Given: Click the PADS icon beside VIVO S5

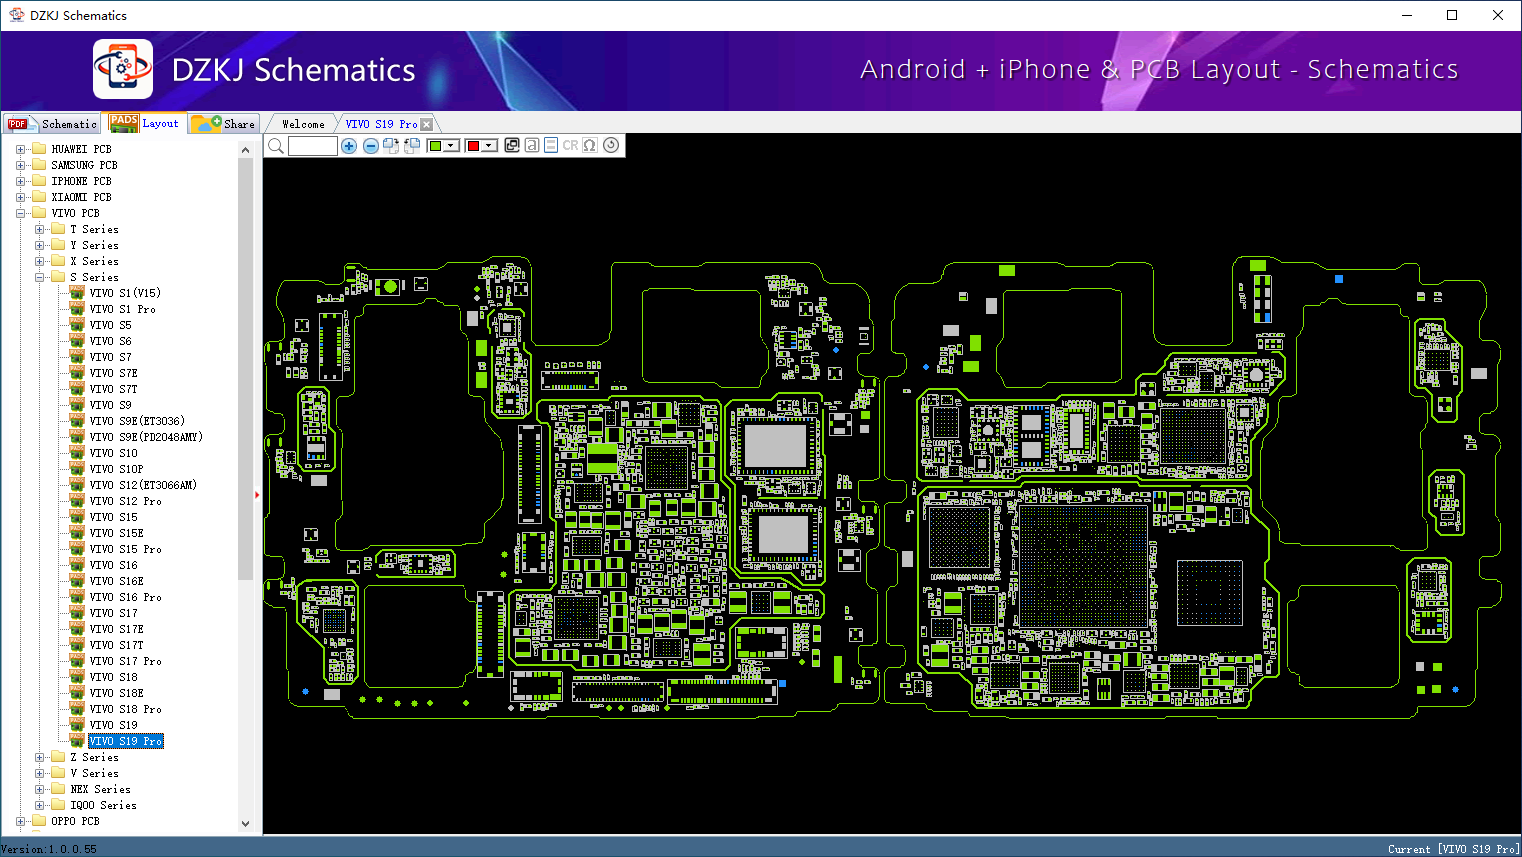Looking at the screenshot, I should (77, 325).
